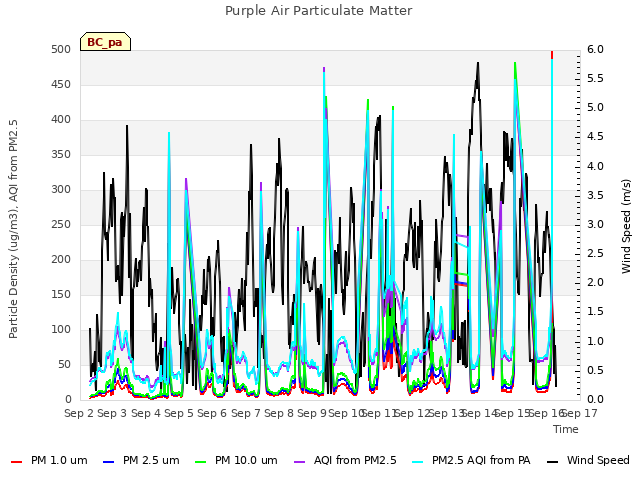This screenshot has width=640, height=480.
Task: Click the 0.0 wind speed tick label
Action: click(595, 400)
